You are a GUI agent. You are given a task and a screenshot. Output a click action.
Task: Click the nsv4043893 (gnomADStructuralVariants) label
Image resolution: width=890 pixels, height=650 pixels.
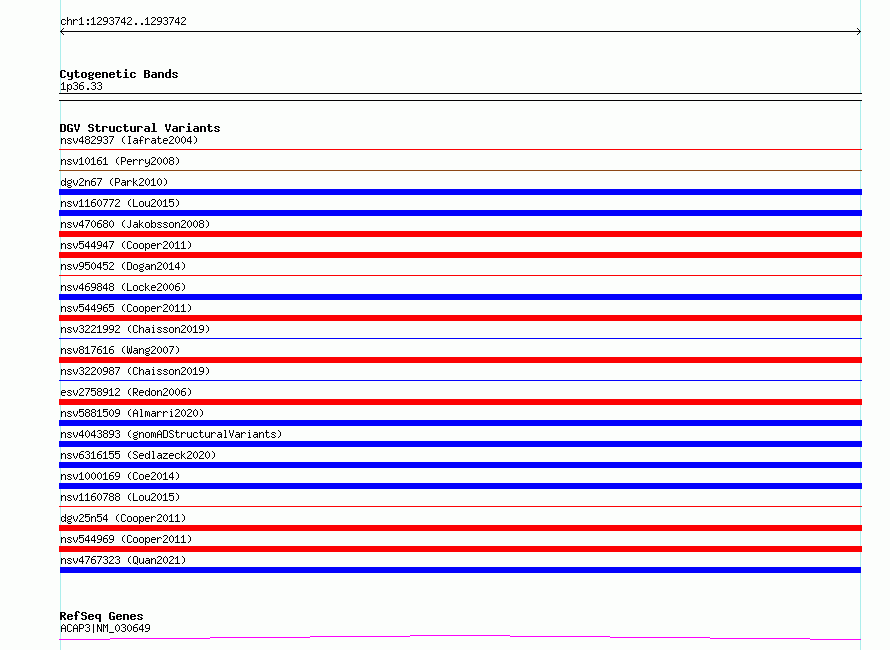pyautogui.click(x=171, y=434)
